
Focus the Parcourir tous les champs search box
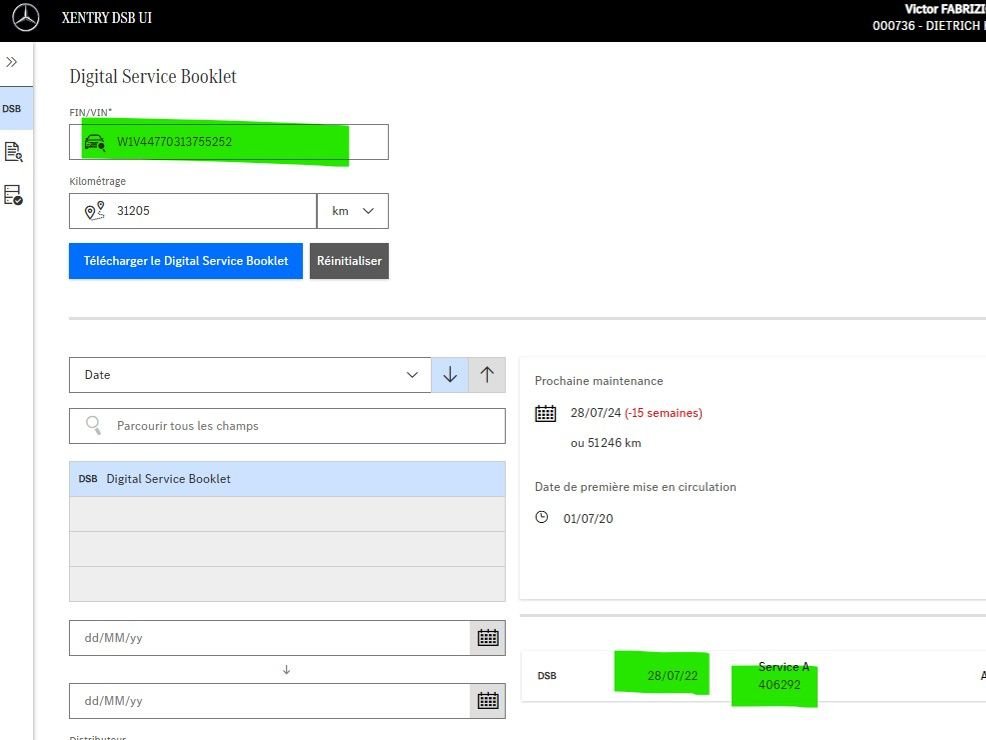(x=287, y=426)
